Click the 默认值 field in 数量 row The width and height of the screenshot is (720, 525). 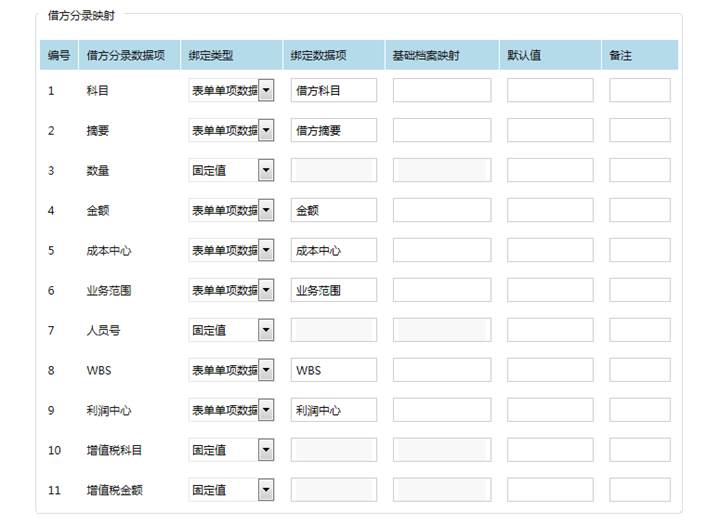(x=549, y=170)
